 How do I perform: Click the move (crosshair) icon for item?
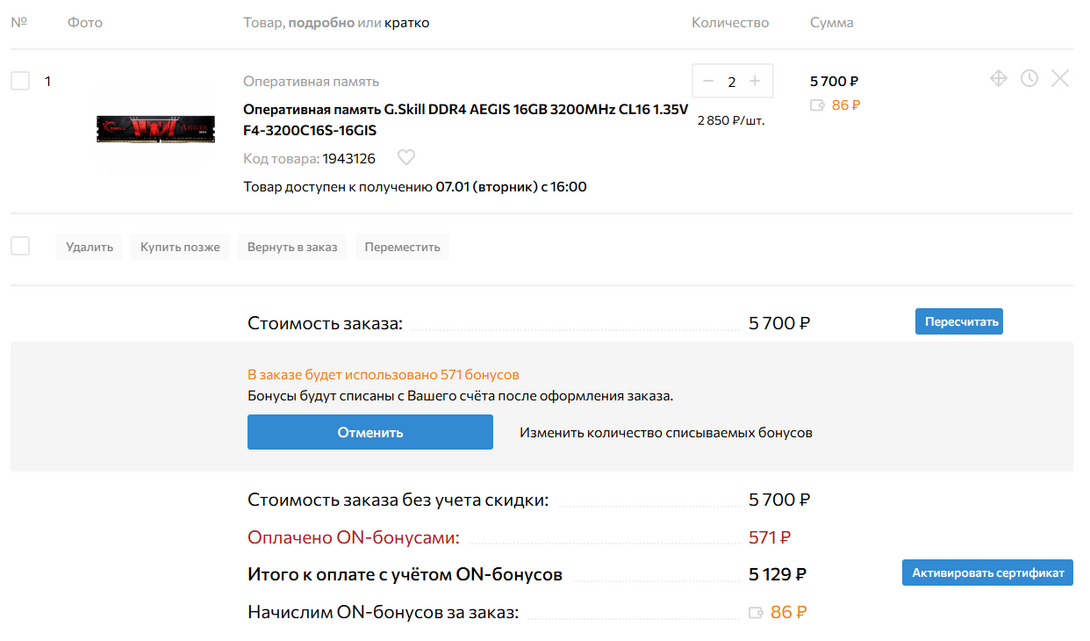click(x=998, y=78)
